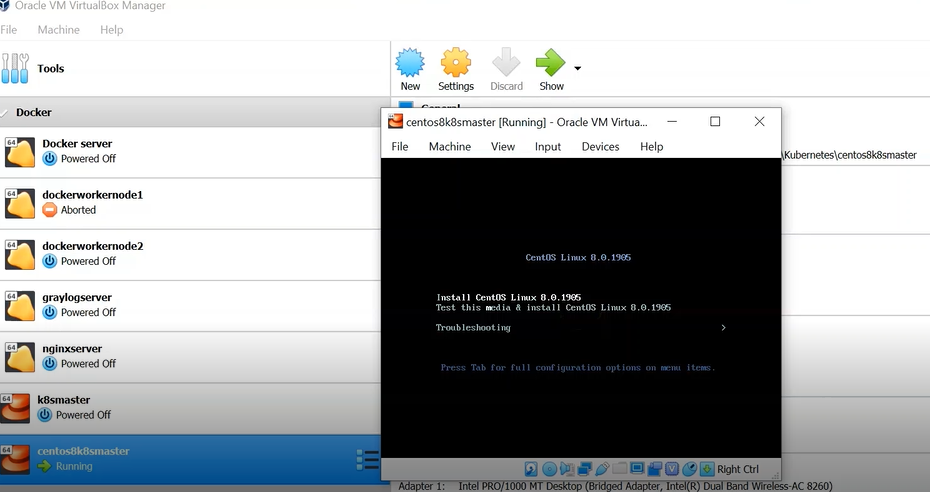Image resolution: width=930 pixels, height=492 pixels.
Task: Maximize the centos8k8smaster VM window
Action: click(x=715, y=122)
